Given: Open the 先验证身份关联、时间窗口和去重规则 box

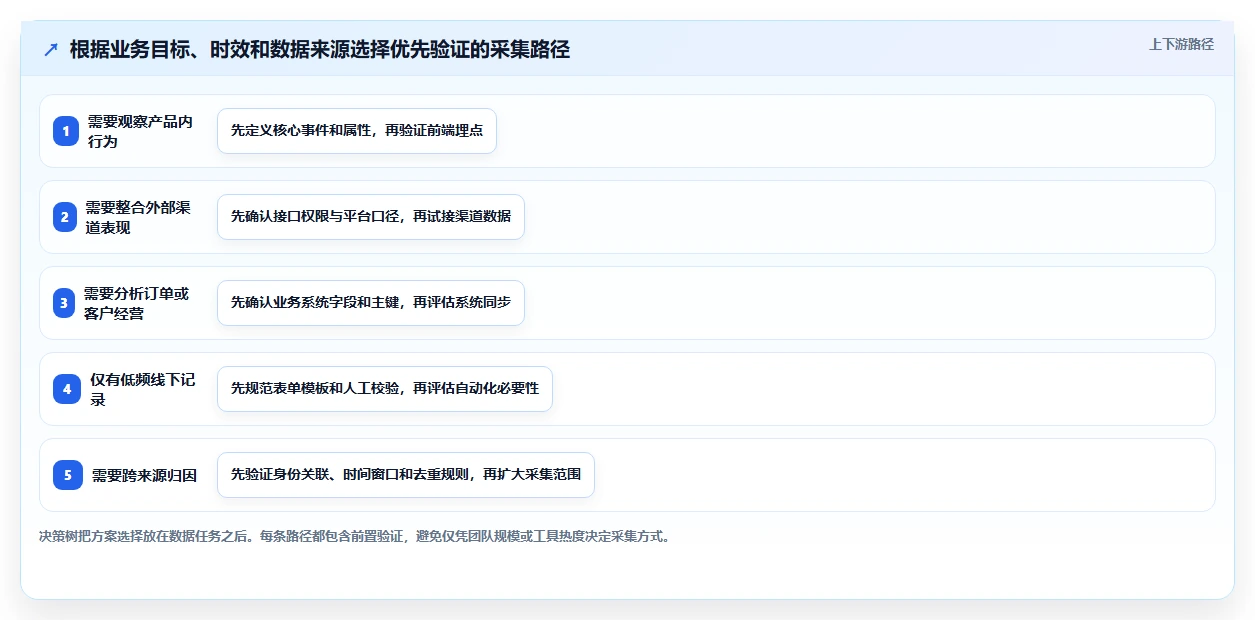Looking at the screenshot, I should point(406,475).
